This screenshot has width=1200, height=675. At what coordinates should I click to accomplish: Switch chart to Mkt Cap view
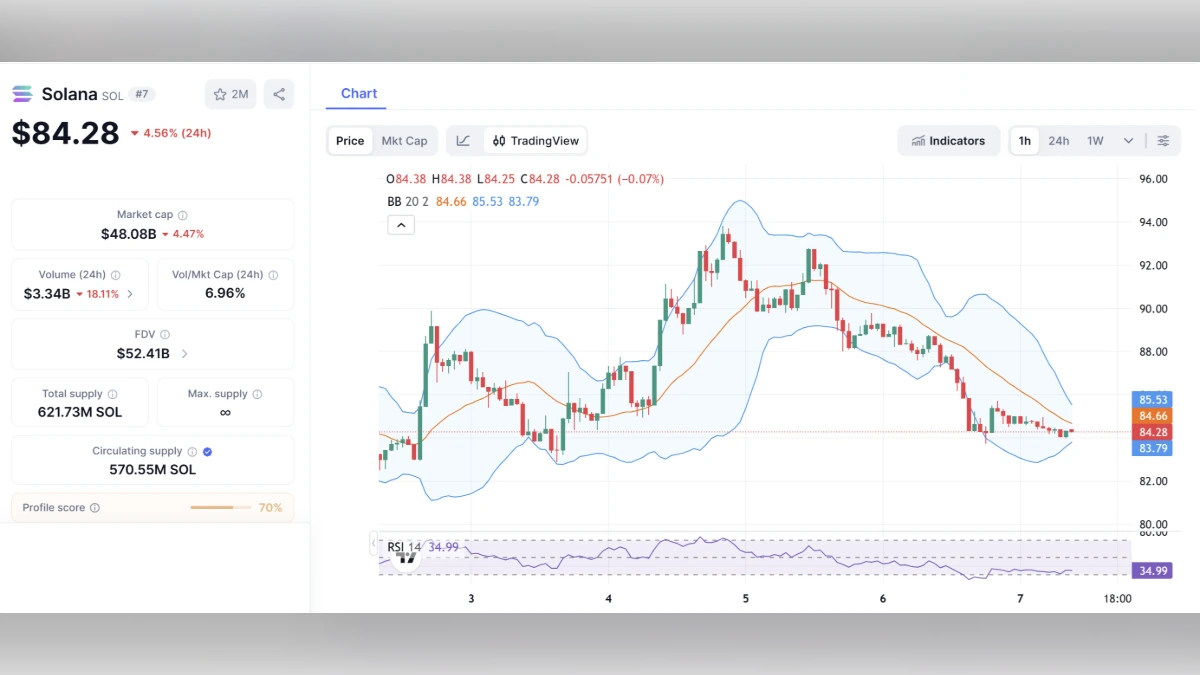[x=405, y=141]
